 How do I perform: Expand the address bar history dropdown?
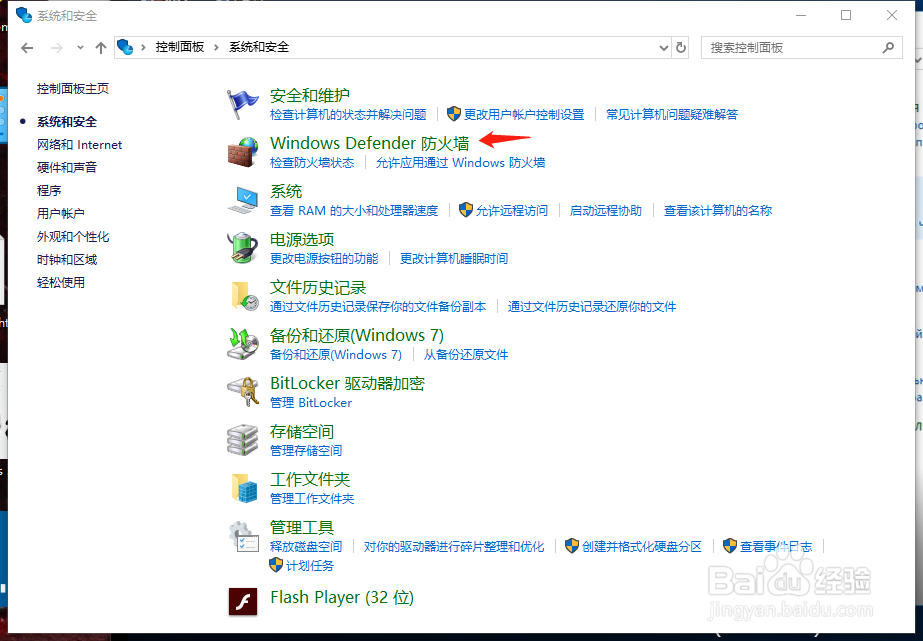pyautogui.click(x=664, y=48)
